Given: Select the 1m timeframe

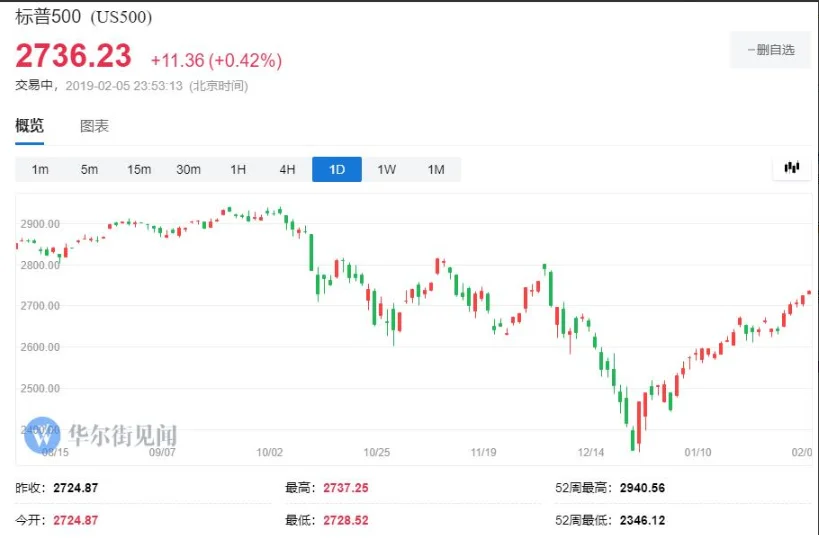Looking at the screenshot, I should [40, 169].
